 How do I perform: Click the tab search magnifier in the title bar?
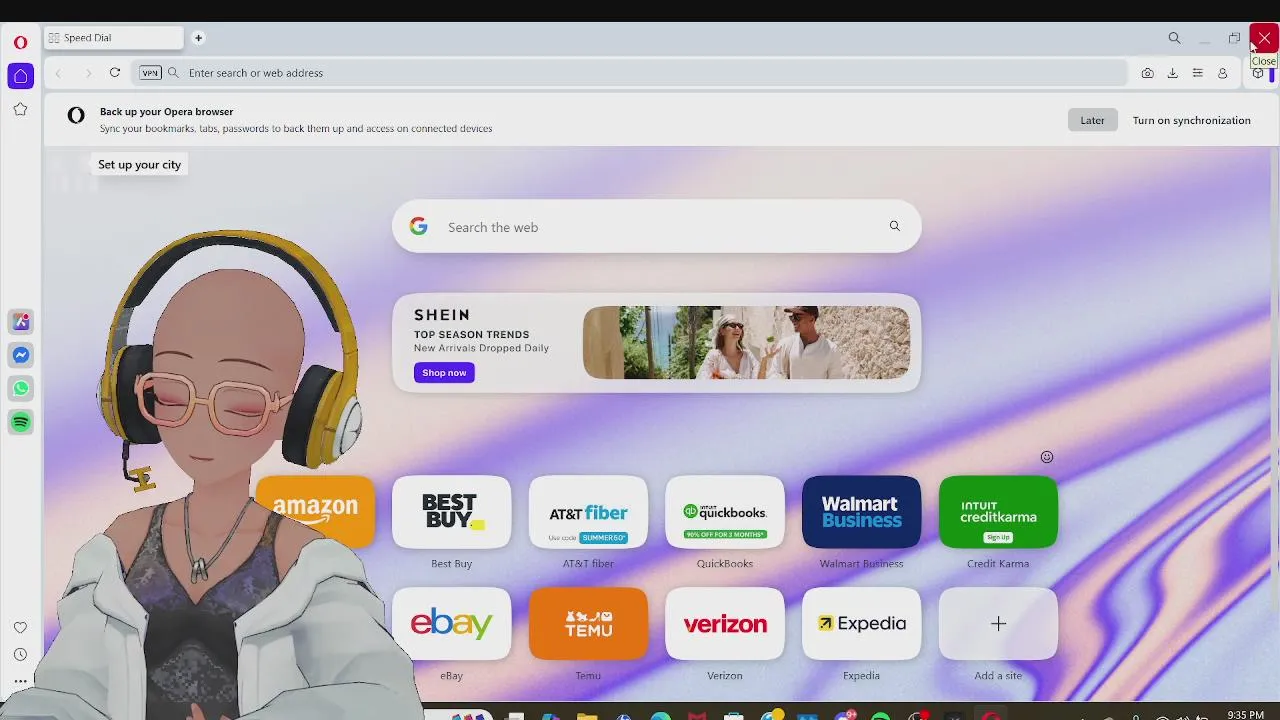click(x=1174, y=38)
